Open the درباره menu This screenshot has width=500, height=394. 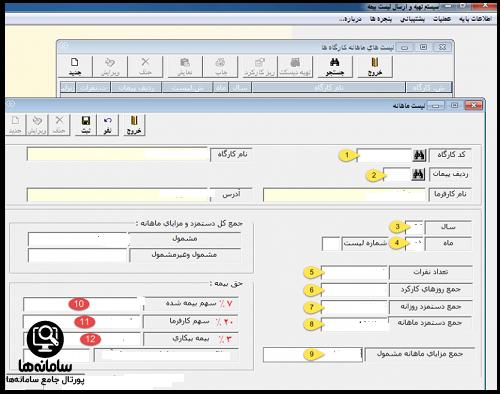coord(350,19)
